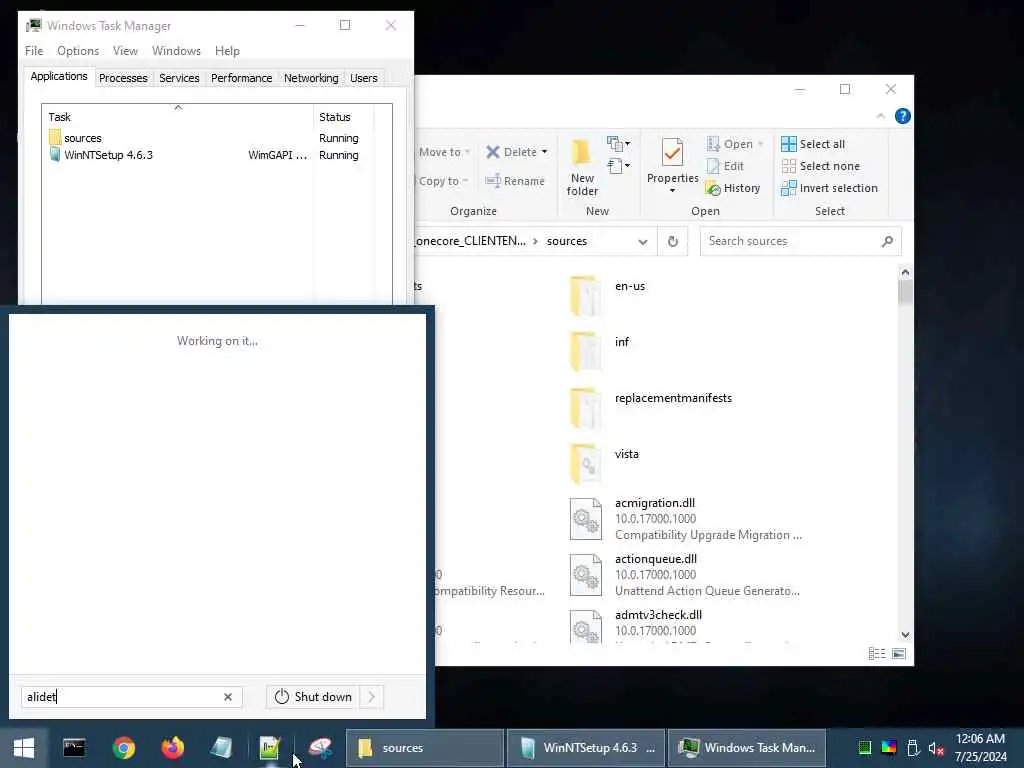Open Firefox from the taskbar
Viewport: 1024px width, 768px height.
(173, 748)
